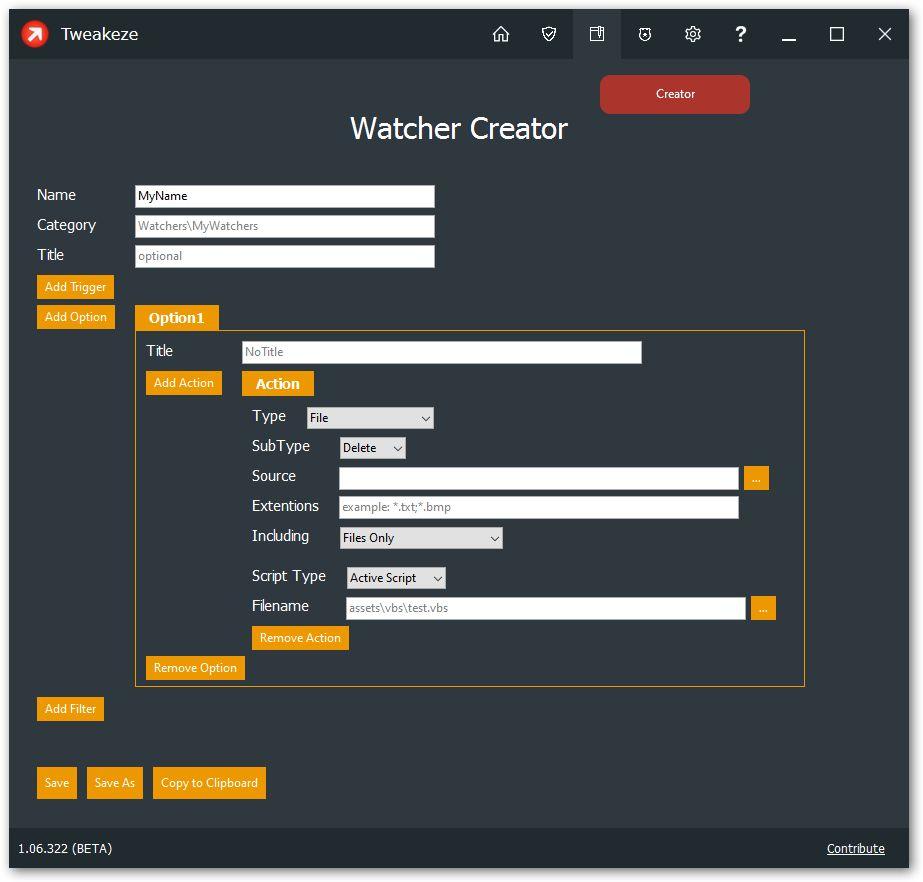Viewport: 923px width, 882px height.
Task: Focus the Name field containing MyName
Action: pos(285,196)
